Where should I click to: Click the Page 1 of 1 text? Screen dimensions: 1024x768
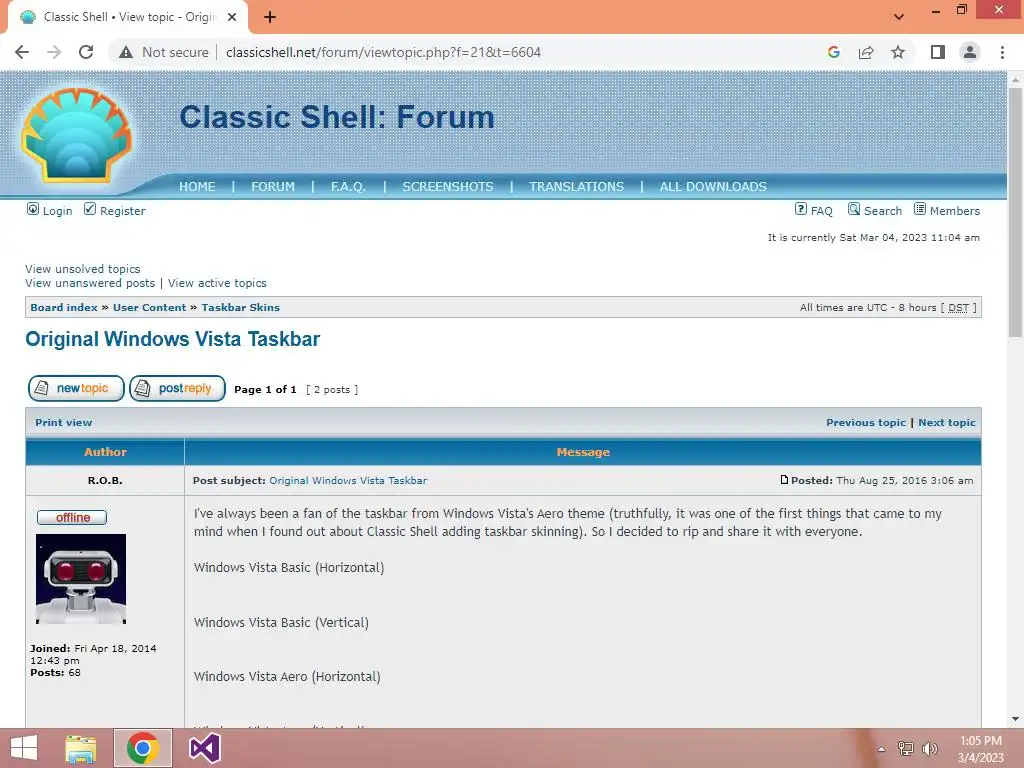pyautogui.click(x=265, y=390)
